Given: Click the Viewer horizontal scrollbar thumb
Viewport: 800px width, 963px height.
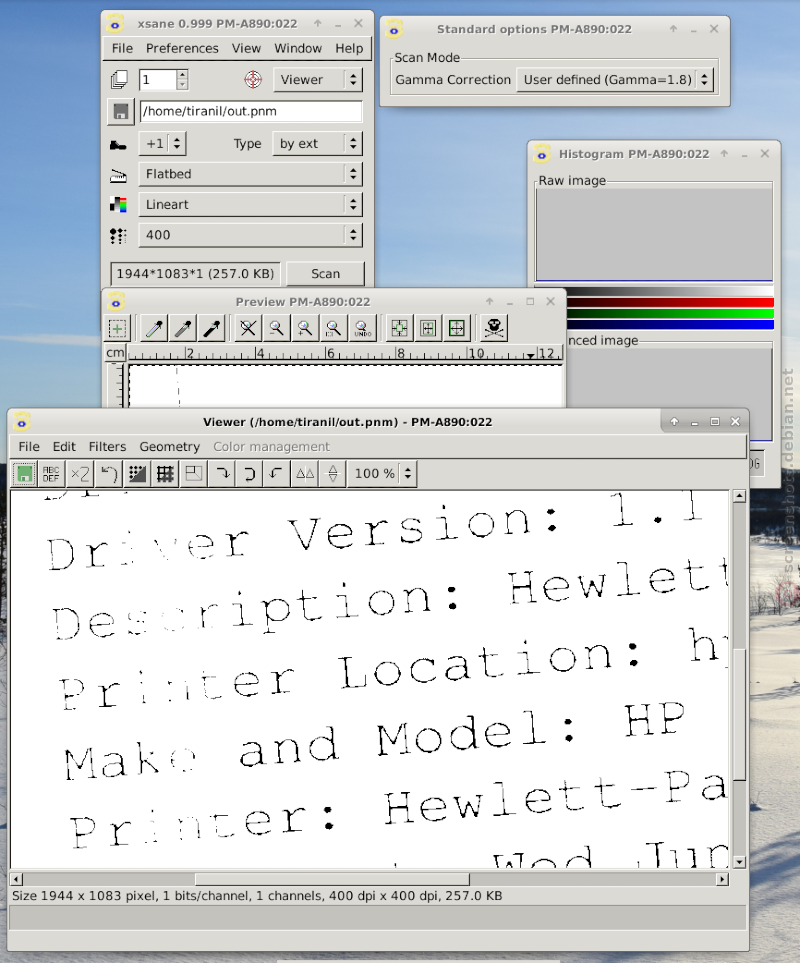Looking at the screenshot, I should pos(332,879).
